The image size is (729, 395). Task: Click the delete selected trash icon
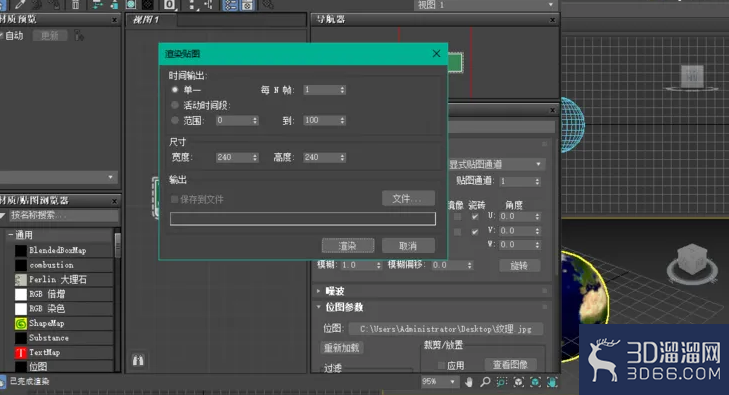(x=75, y=4)
